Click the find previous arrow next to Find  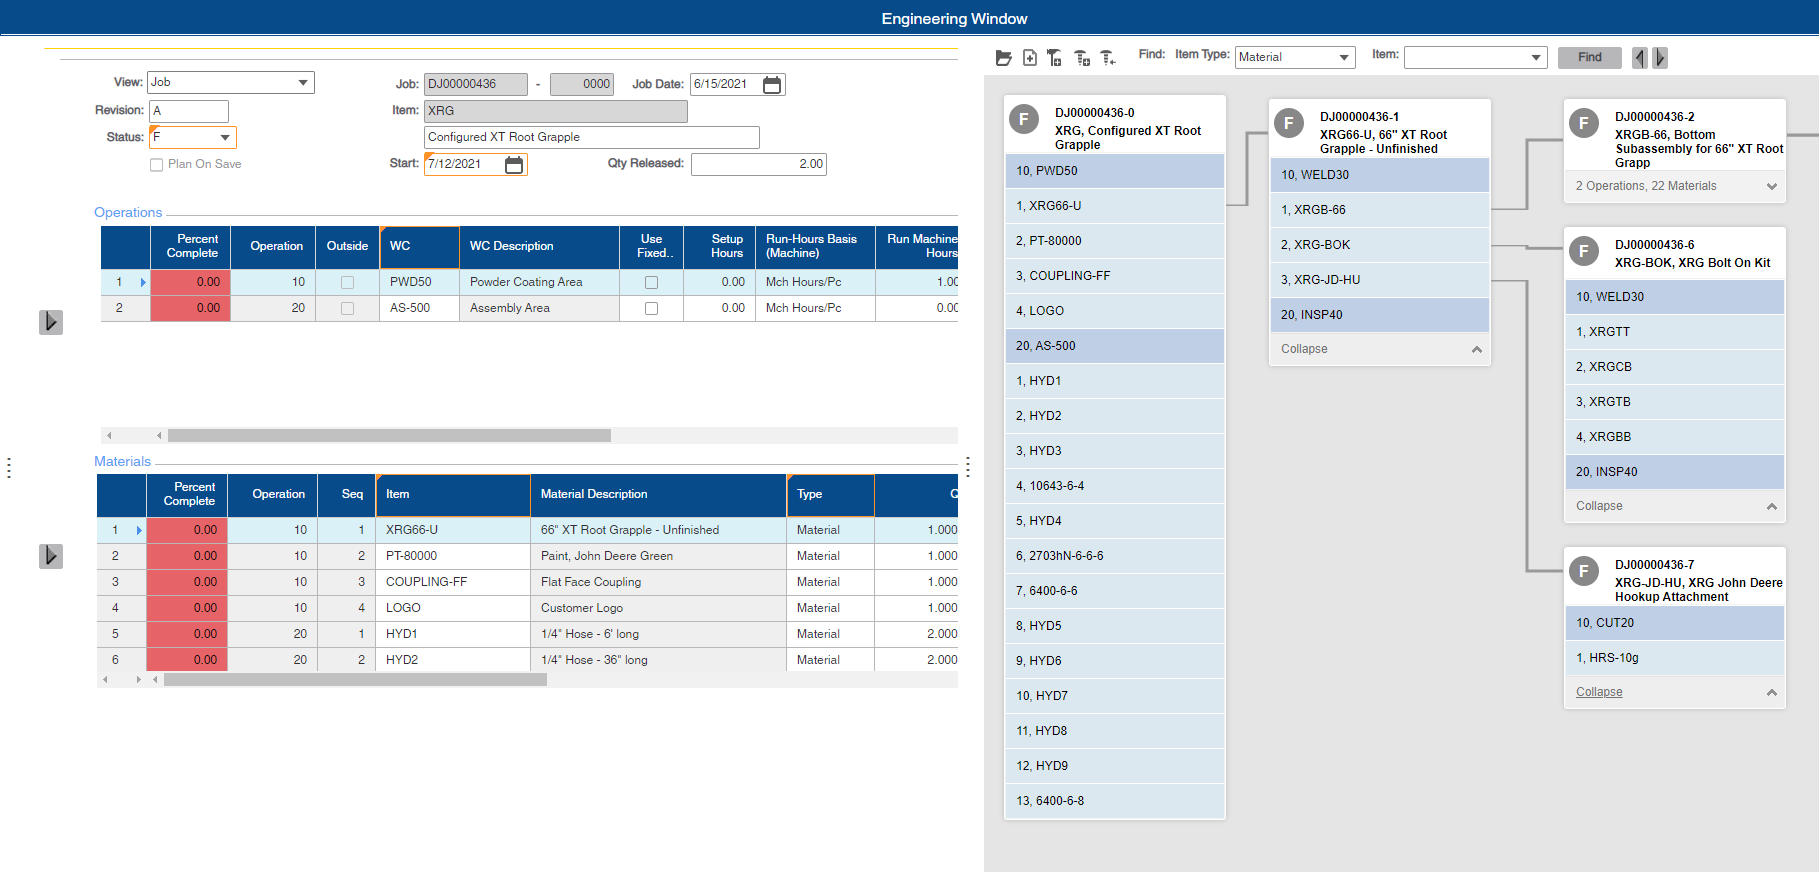point(1639,58)
